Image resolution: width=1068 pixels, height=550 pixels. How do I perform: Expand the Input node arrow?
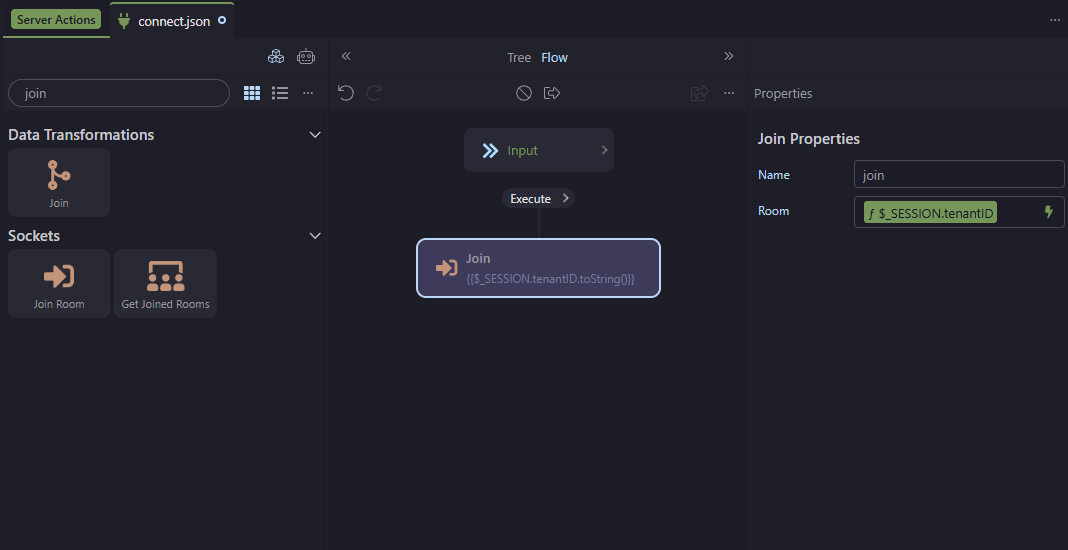(x=604, y=150)
